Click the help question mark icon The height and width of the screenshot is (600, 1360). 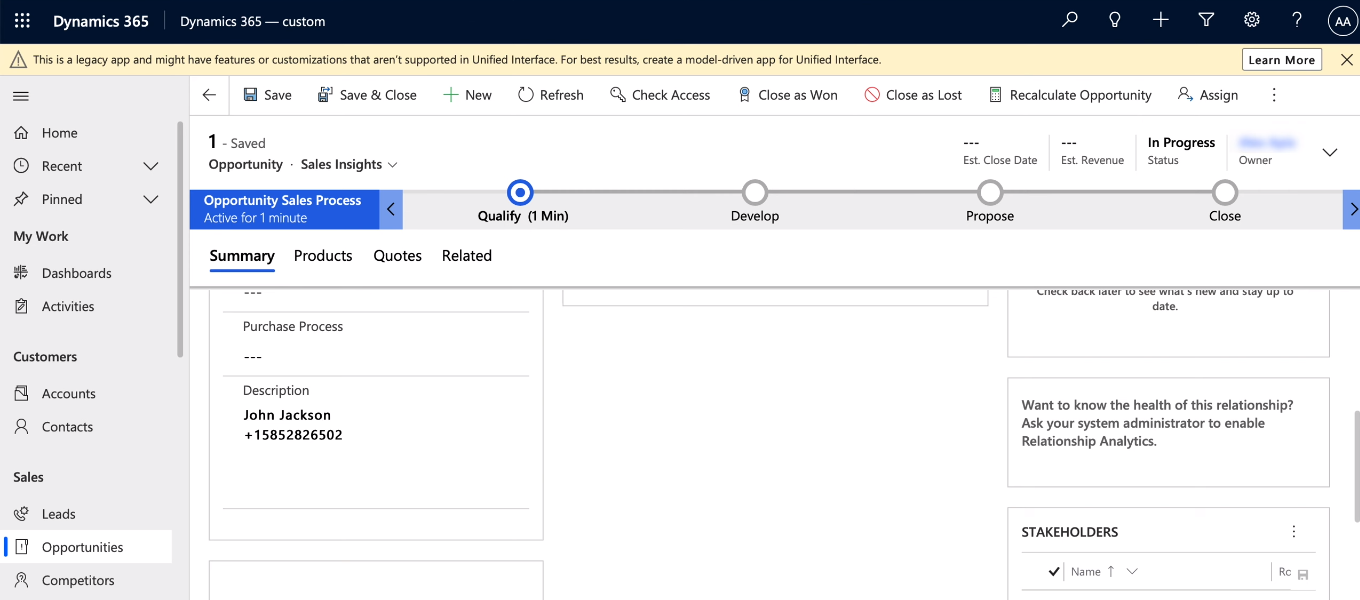click(x=1297, y=20)
